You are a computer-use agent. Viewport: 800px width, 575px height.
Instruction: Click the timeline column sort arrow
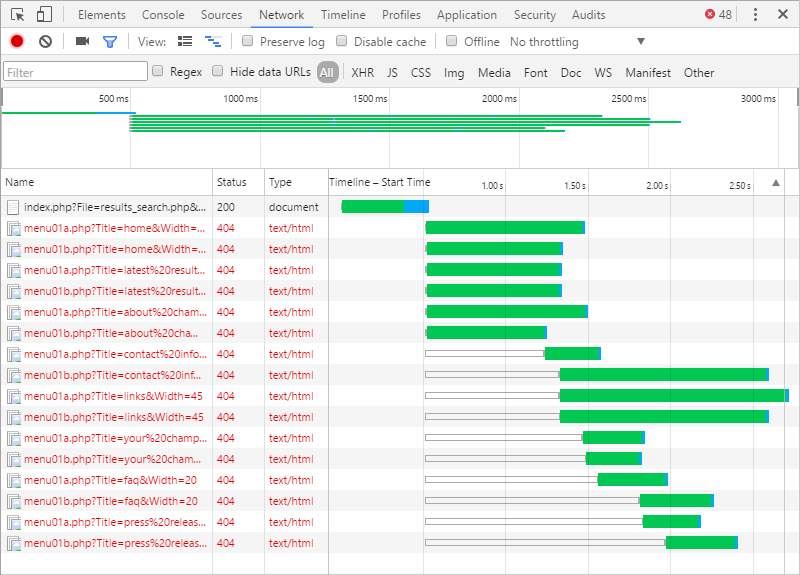point(775,183)
